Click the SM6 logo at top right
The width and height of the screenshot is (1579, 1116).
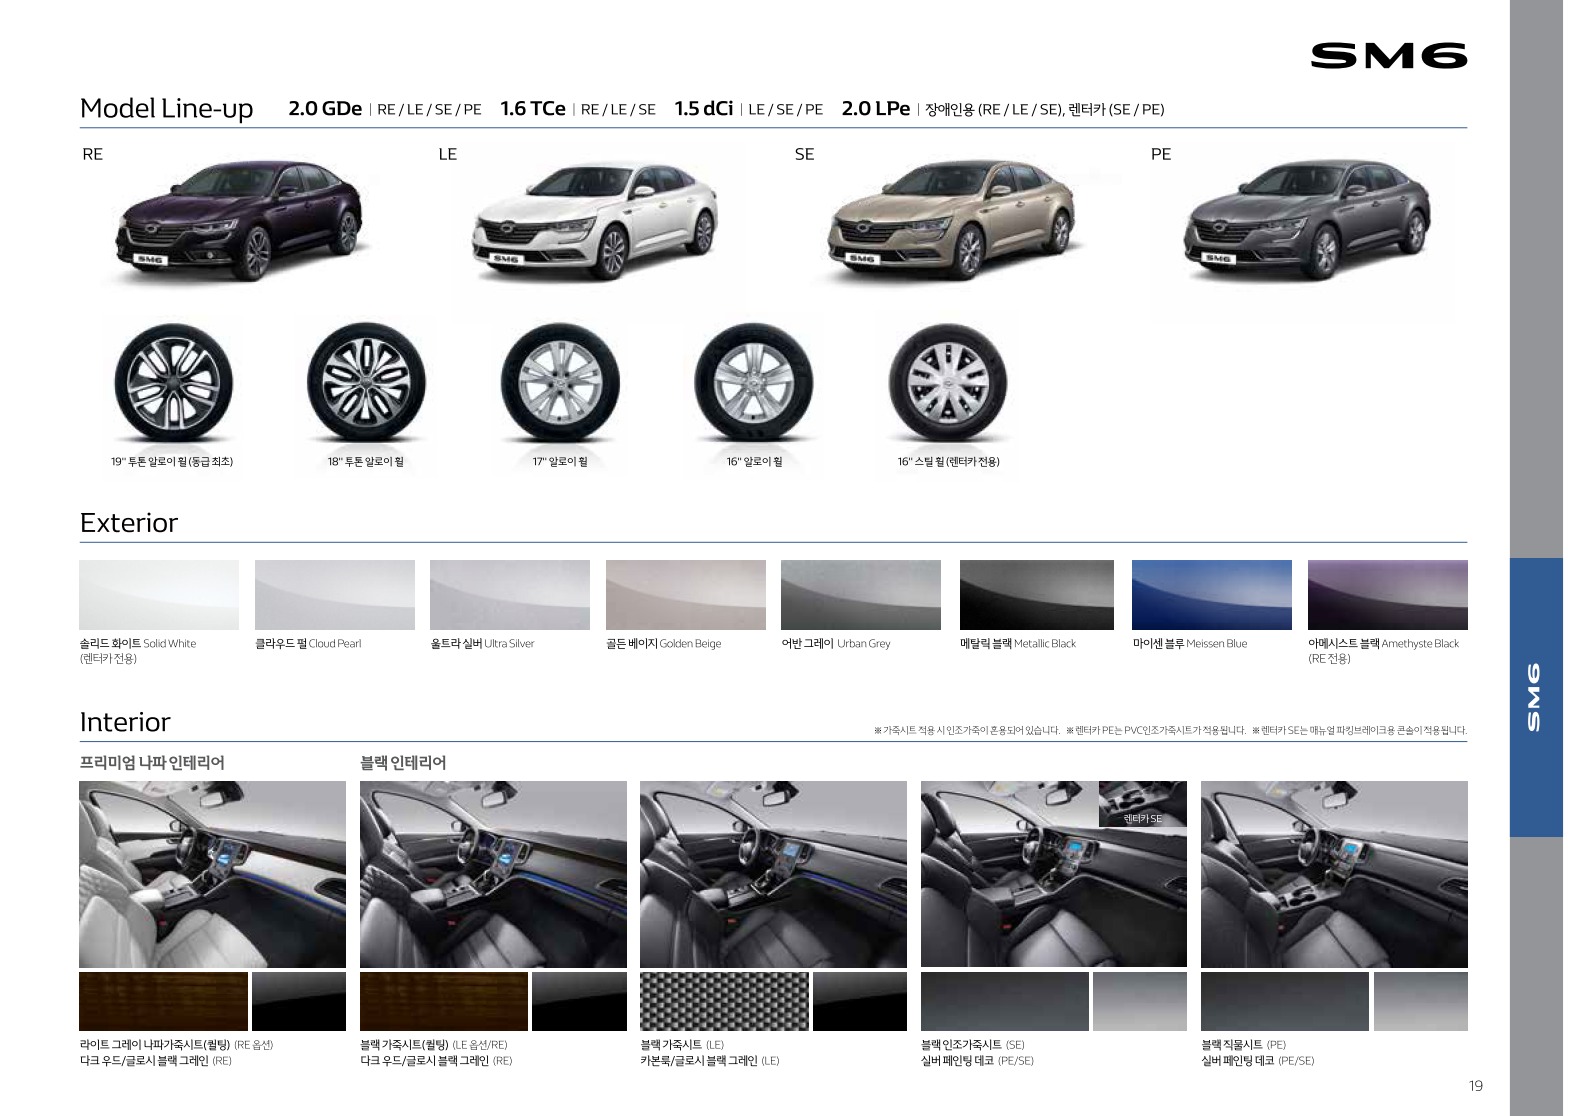[x=1388, y=56]
